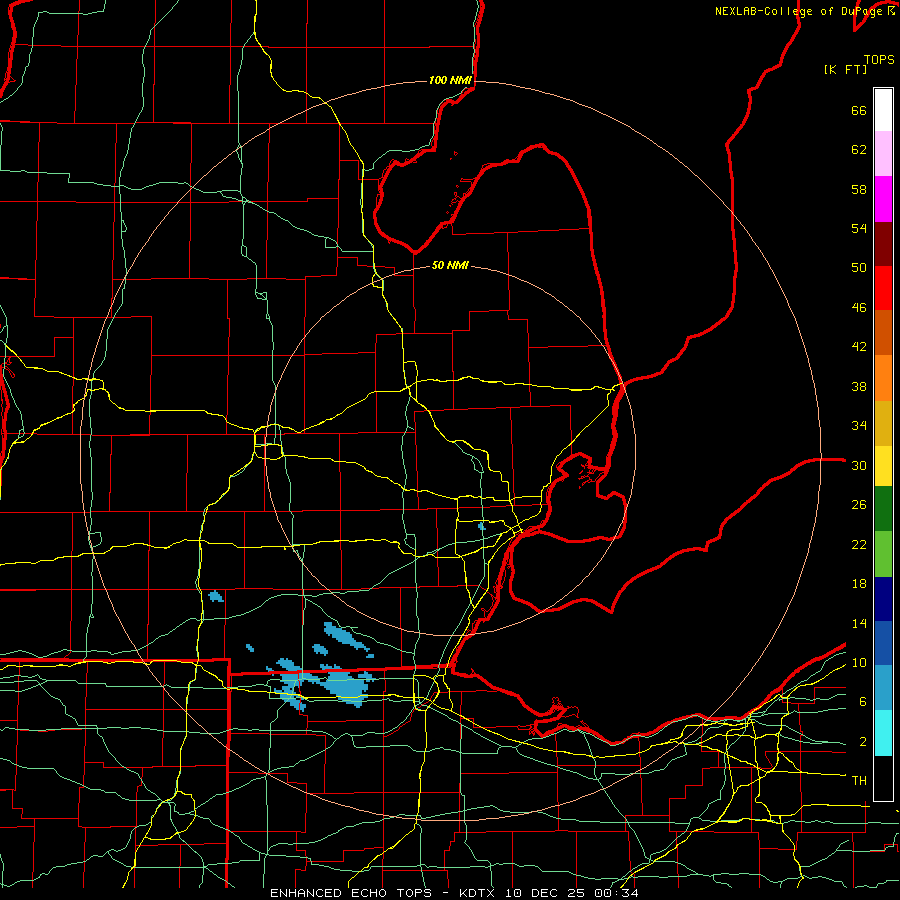Click the legend value "66"
The height and width of the screenshot is (900, 900).
coord(859,110)
